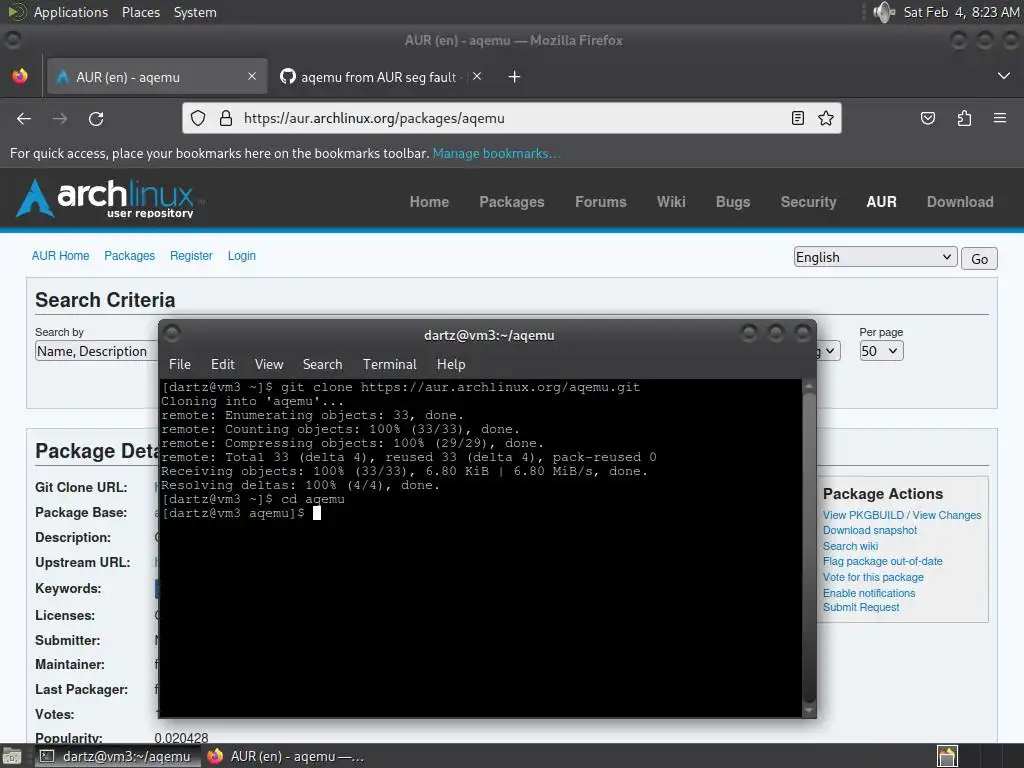This screenshot has height=768, width=1024.
Task: Open the Per page 50 dropdown
Action: pyautogui.click(x=881, y=351)
